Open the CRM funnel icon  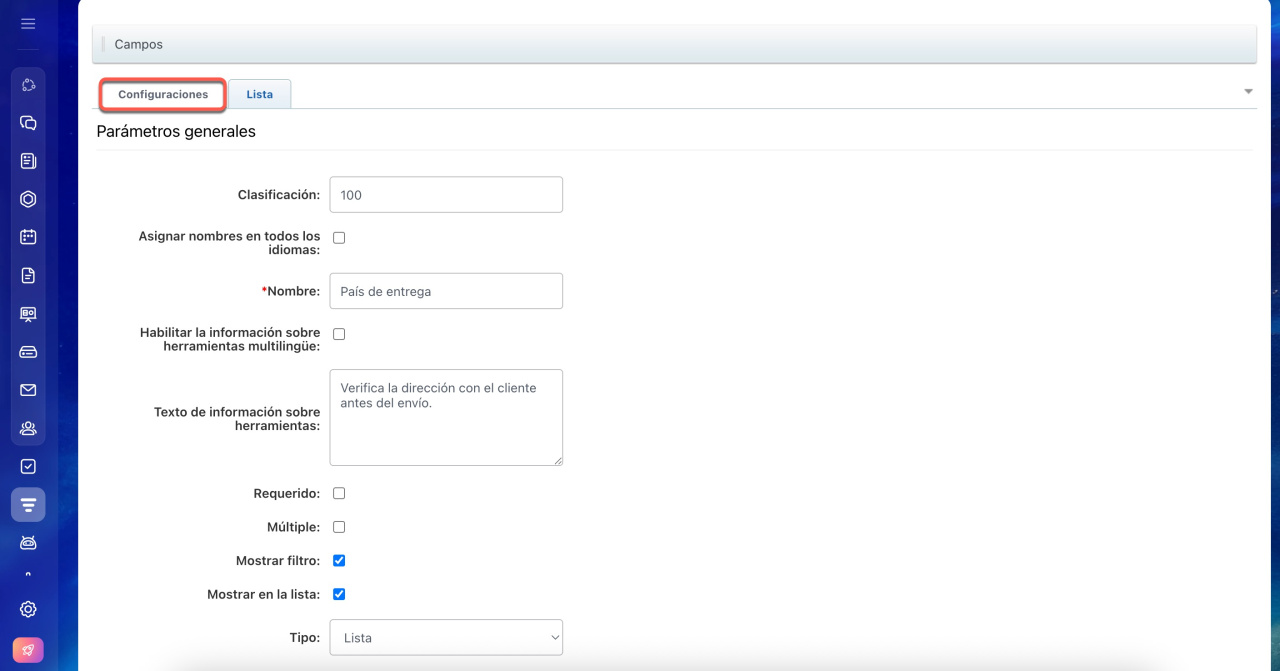click(28, 505)
